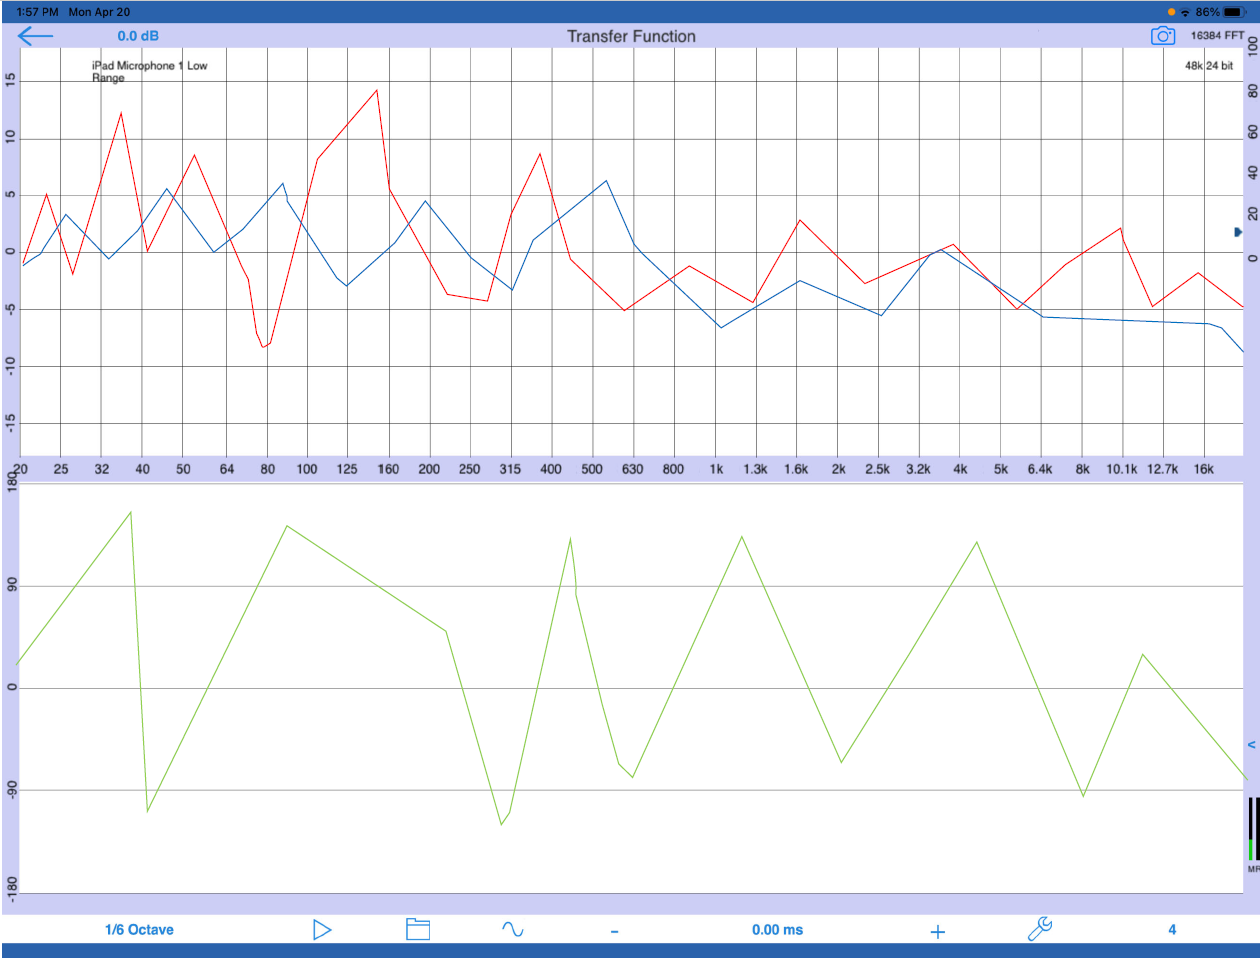Tap the Transfer Function title

(x=631, y=36)
